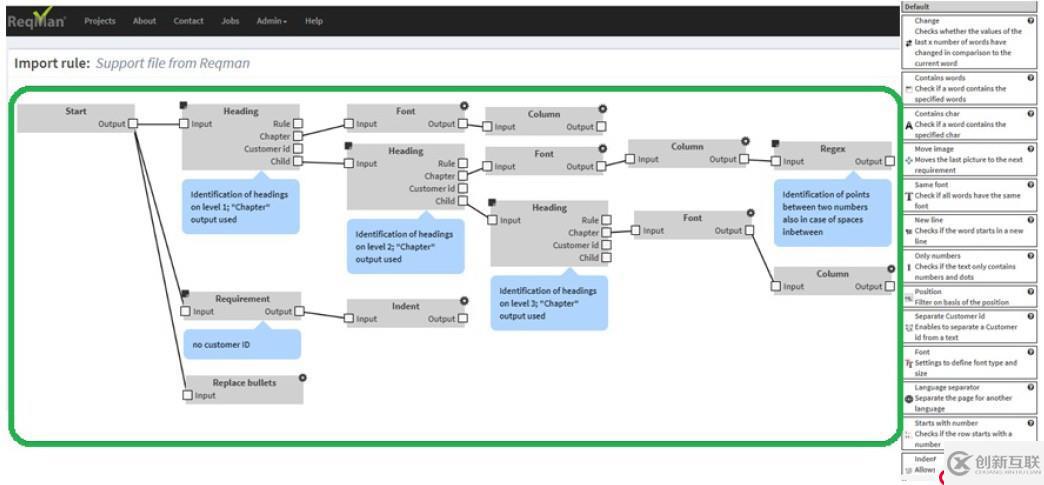Select the Requirement node Input port
Image resolution: width=1044 pixels, height=485 pixels.
coord(186,311)
